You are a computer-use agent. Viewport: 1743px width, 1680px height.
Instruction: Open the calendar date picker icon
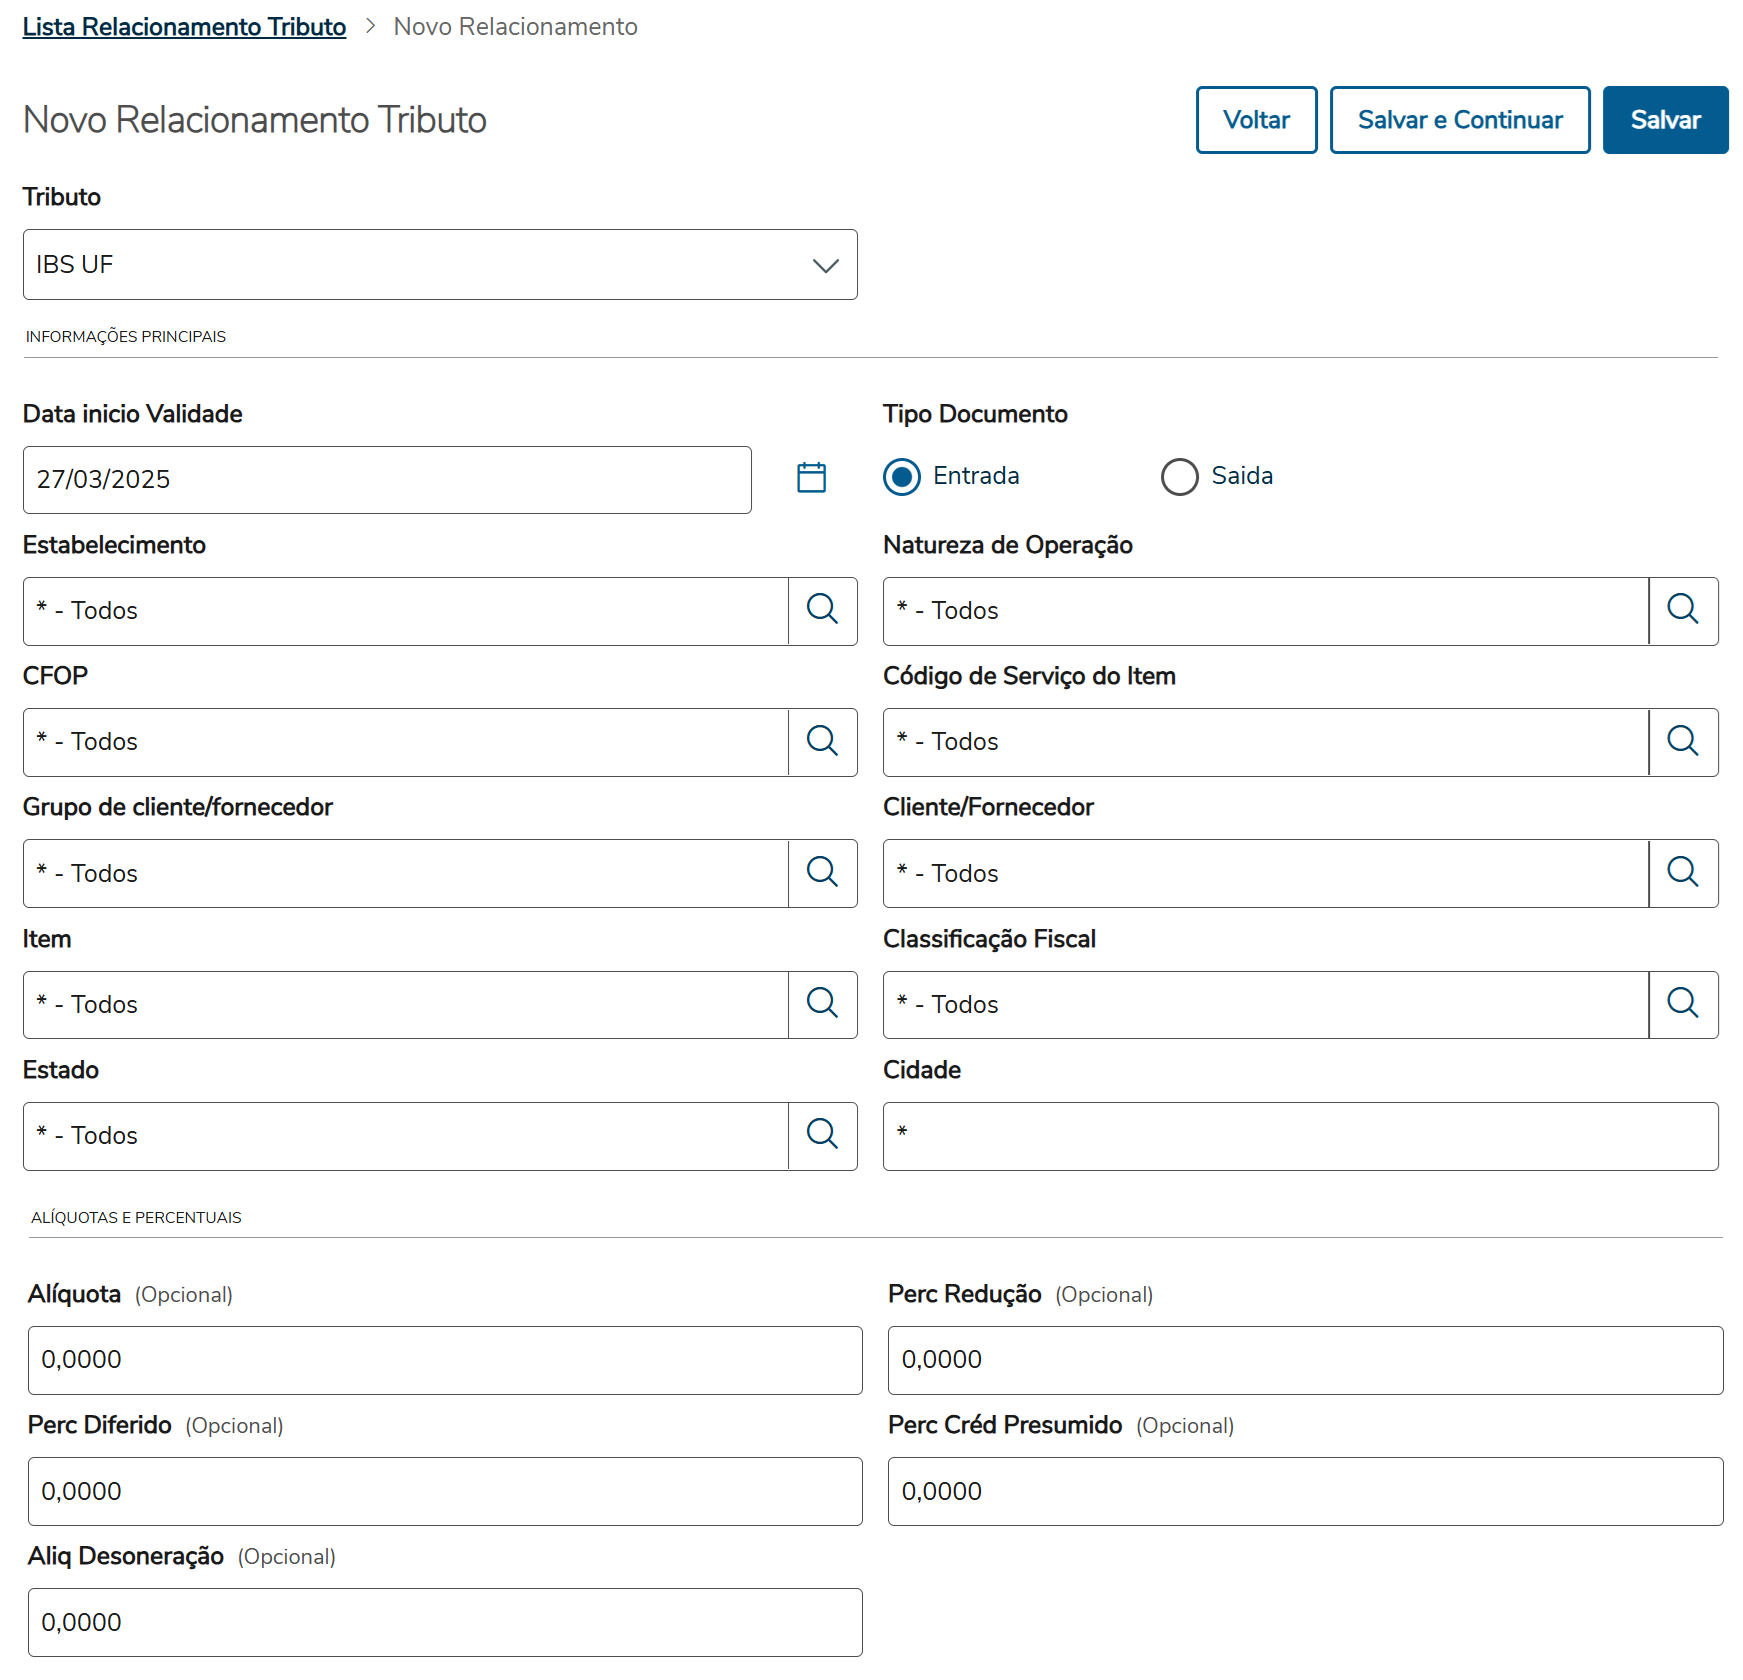coord(811,478)
